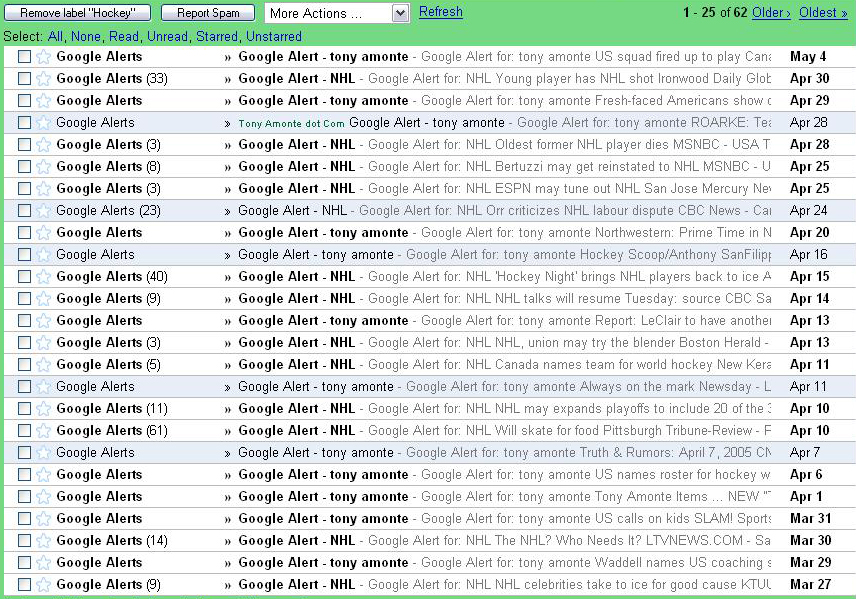Star the Apr 1 tony amonte alert
Image resolution: width=856 pixels, height=599 pixels.
(43, 496)
